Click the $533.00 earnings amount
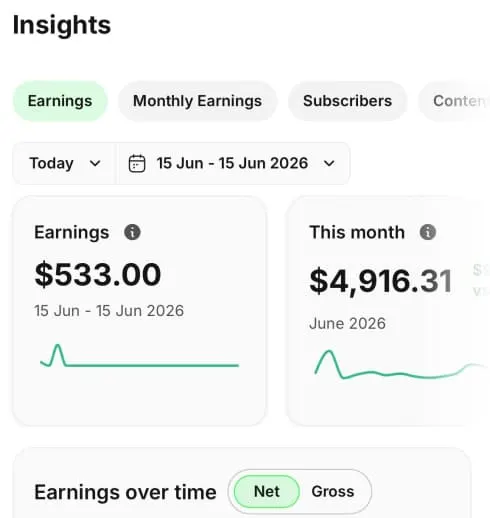 98,274
